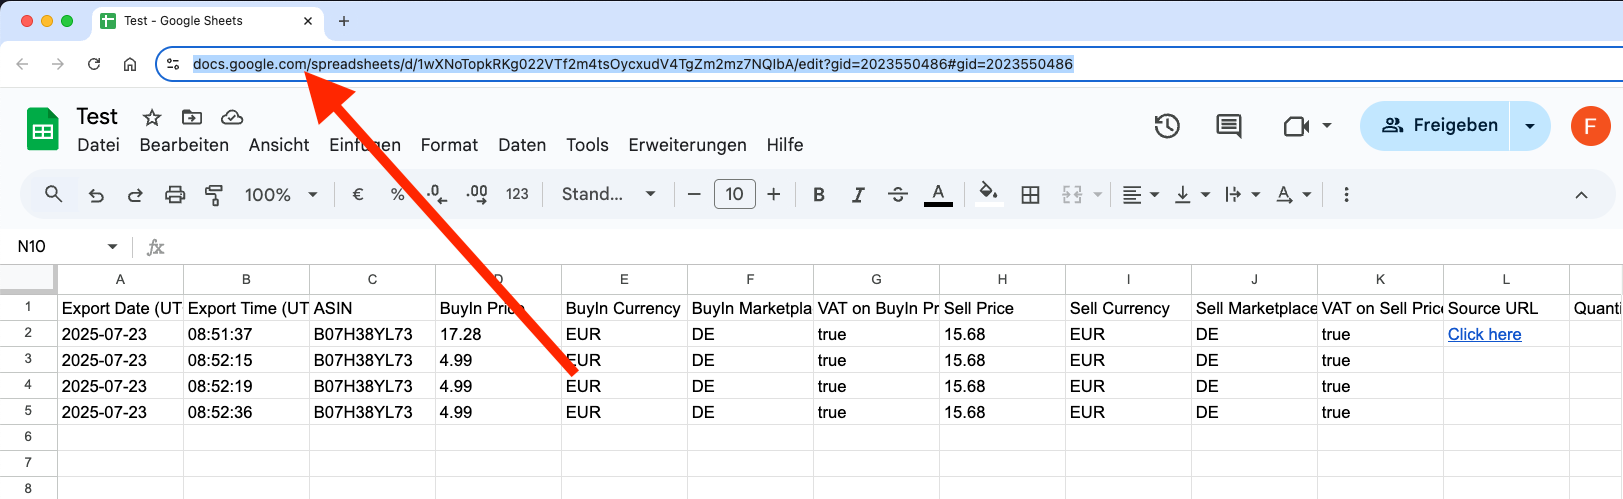Click the search magnifier in toolbar
Screen dimensions: 1623x499
click(x=54, y=194)
